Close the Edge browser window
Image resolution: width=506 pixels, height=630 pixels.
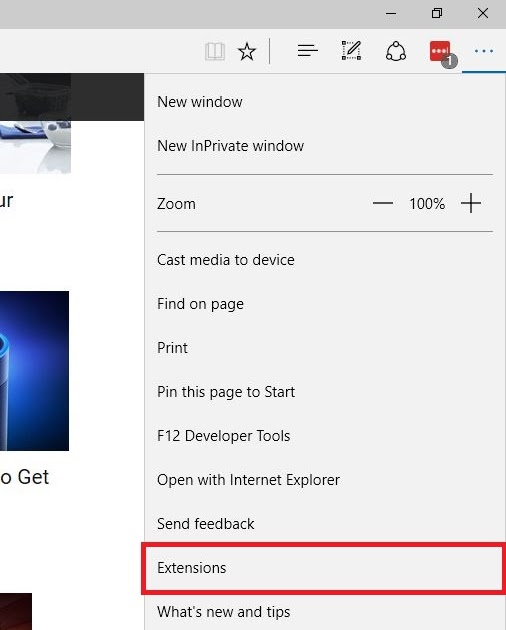(483, 14)
